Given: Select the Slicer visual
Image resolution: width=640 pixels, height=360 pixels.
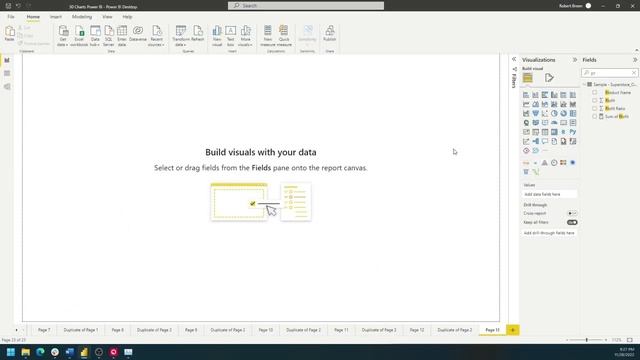Looking at the screenshot, I should tap(536, 132).
